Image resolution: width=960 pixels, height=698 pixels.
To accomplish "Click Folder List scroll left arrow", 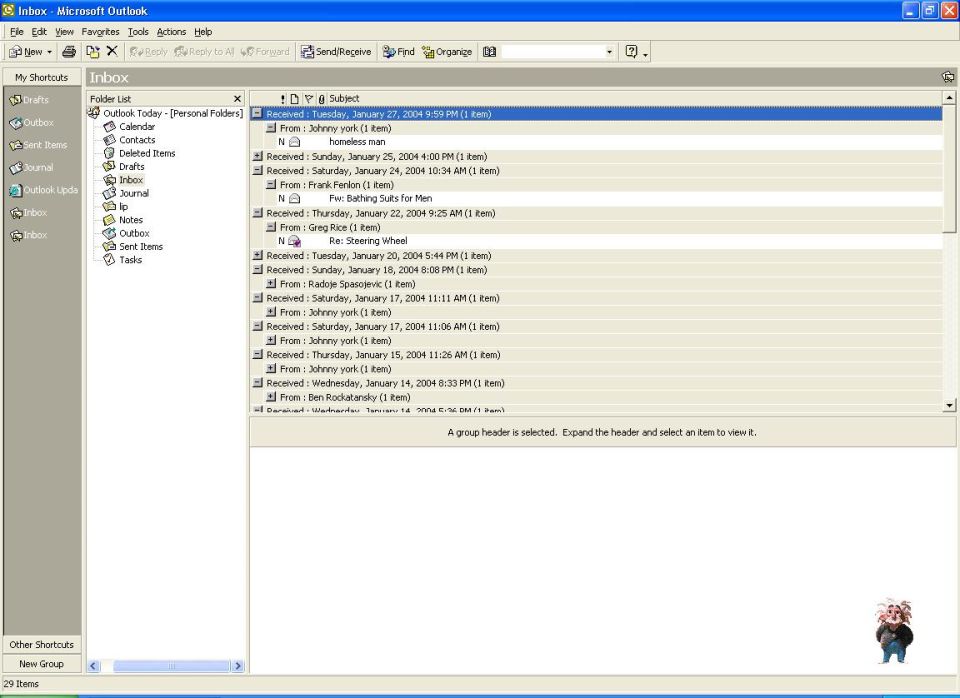I will coord(94,666).
